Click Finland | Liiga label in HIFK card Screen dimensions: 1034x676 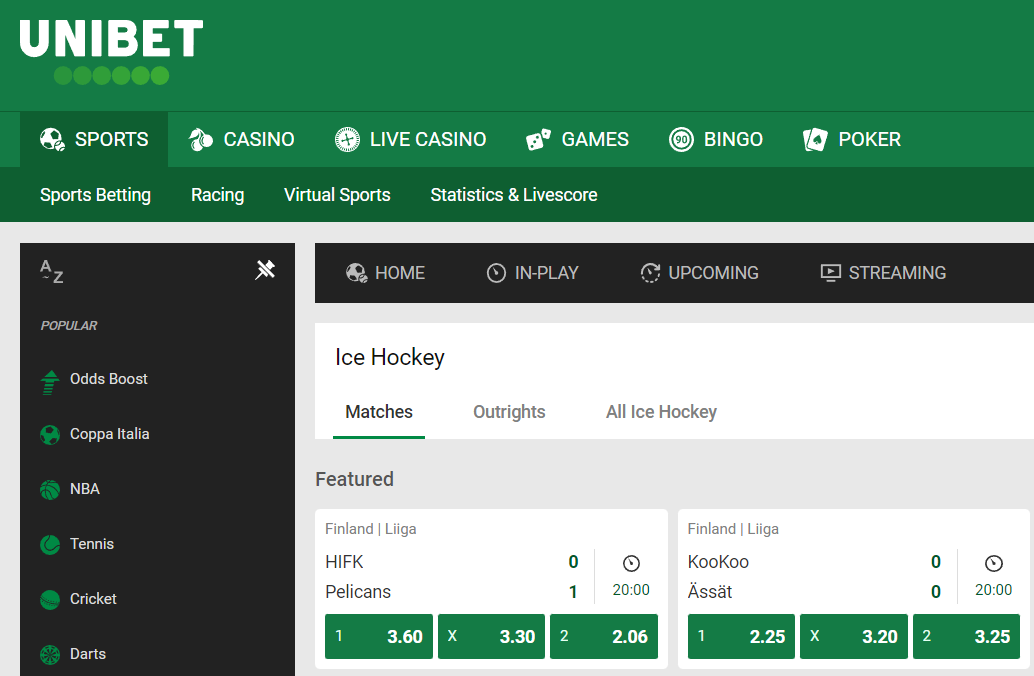[x=371, y=529]
